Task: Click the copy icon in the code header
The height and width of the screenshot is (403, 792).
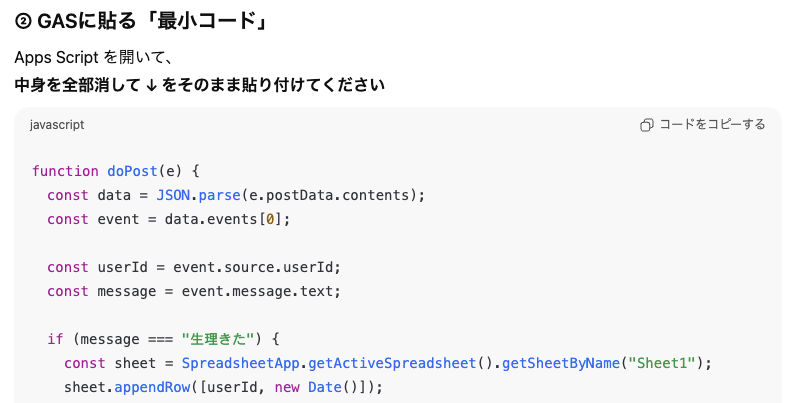Action: coord(647,125)
